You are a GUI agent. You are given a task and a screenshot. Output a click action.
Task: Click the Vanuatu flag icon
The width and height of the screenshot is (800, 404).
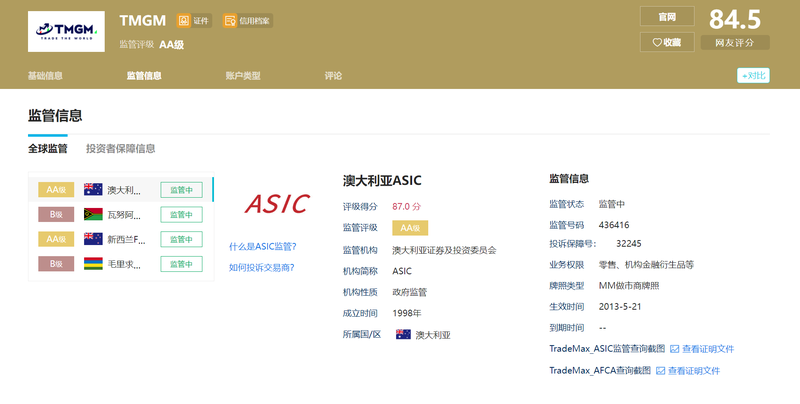(93, 214)
